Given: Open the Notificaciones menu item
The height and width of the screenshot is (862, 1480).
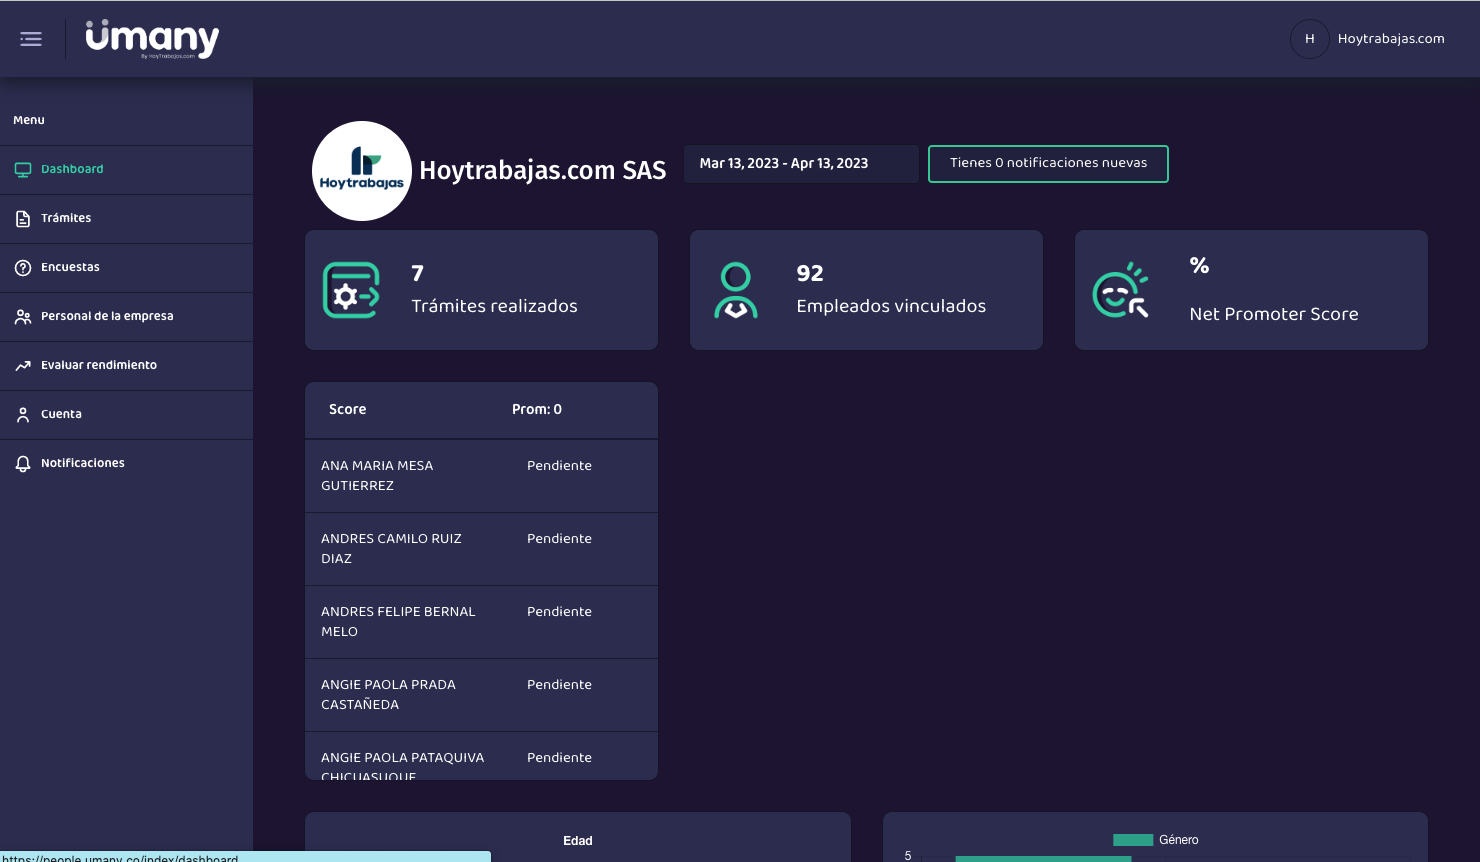Looking at the screenshot, I should pyautogui.click(x=126, y=464).
